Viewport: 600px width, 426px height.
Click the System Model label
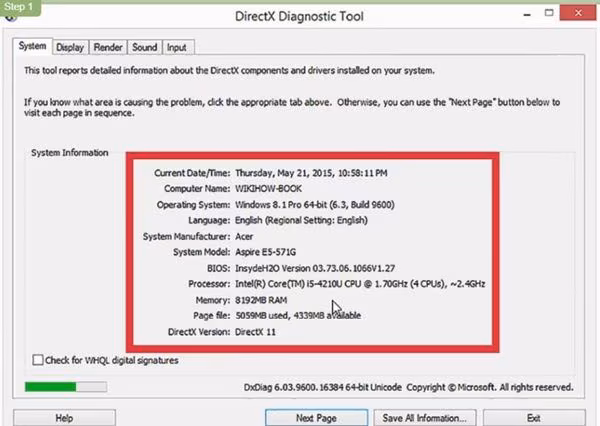tap(202, 252)
